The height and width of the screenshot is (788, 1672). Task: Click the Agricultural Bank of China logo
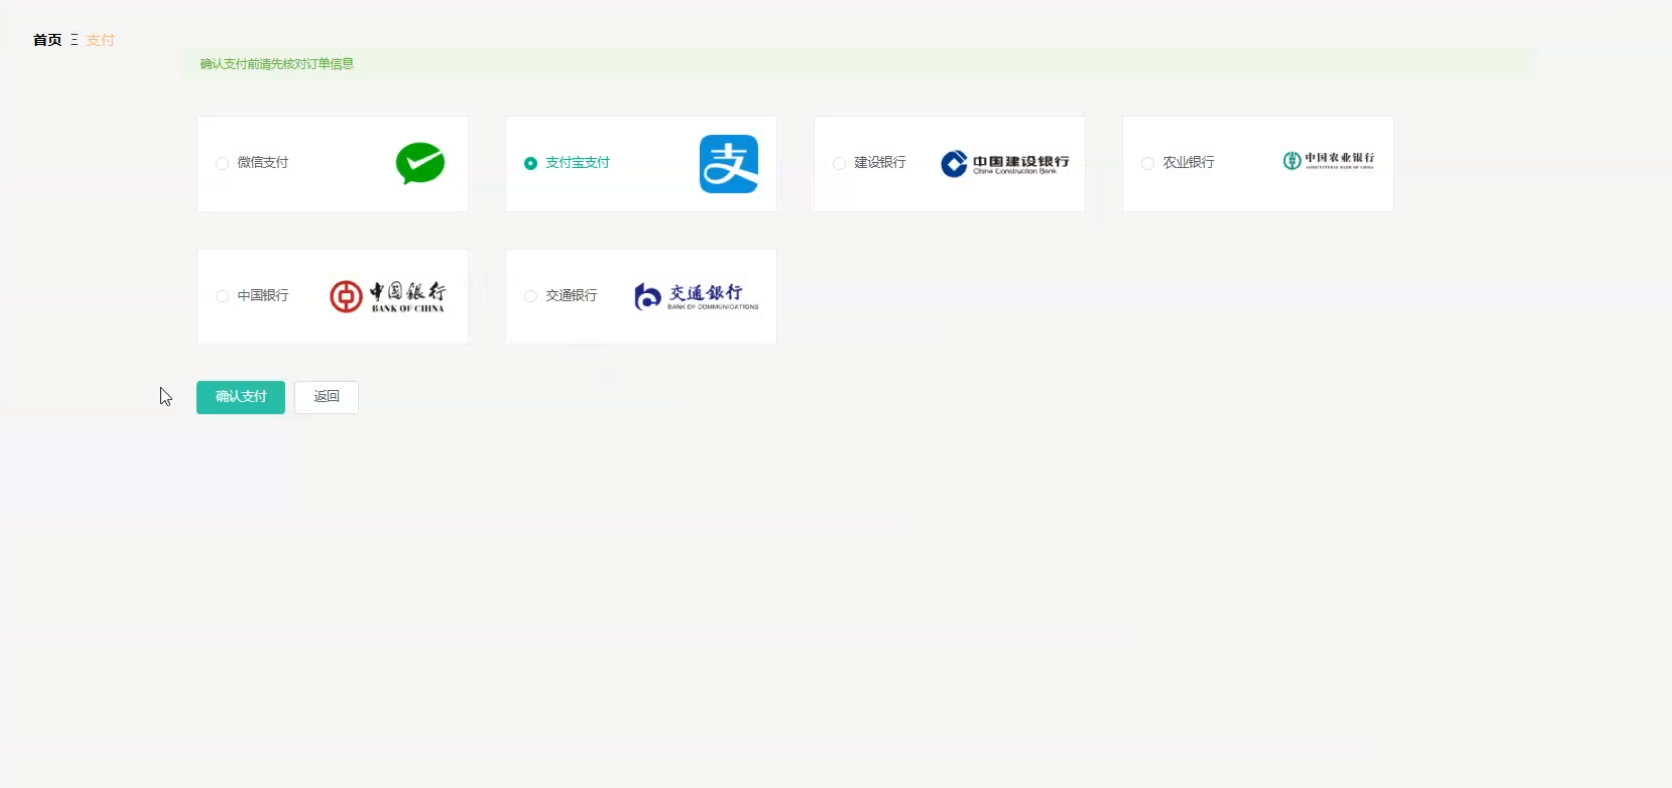point(1328,160)
